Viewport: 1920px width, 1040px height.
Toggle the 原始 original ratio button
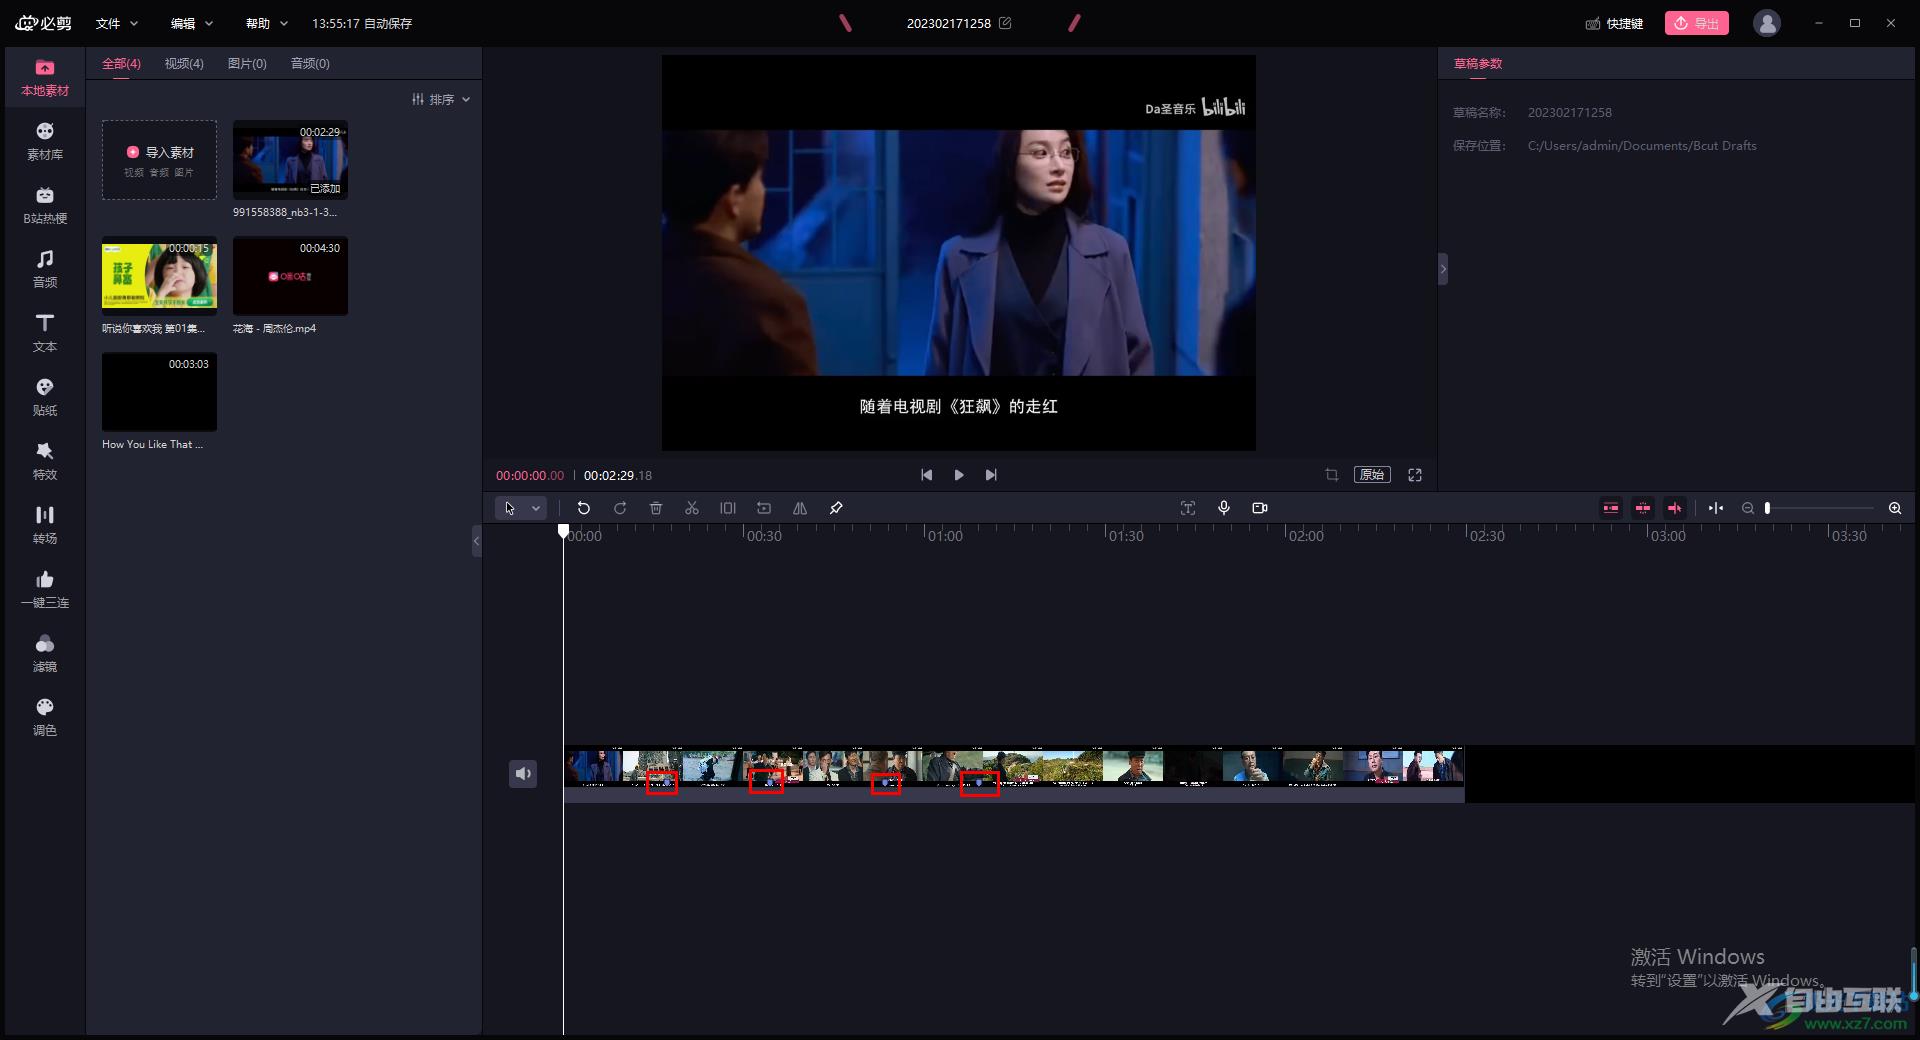1372,475
